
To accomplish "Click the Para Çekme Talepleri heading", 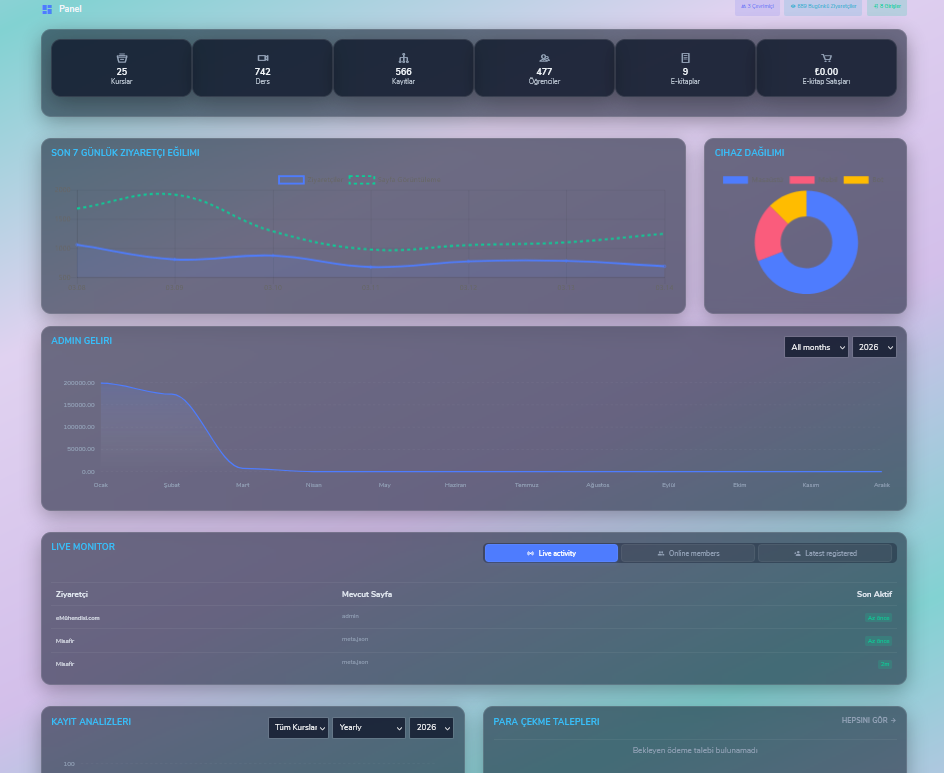I will pos(546,722).
